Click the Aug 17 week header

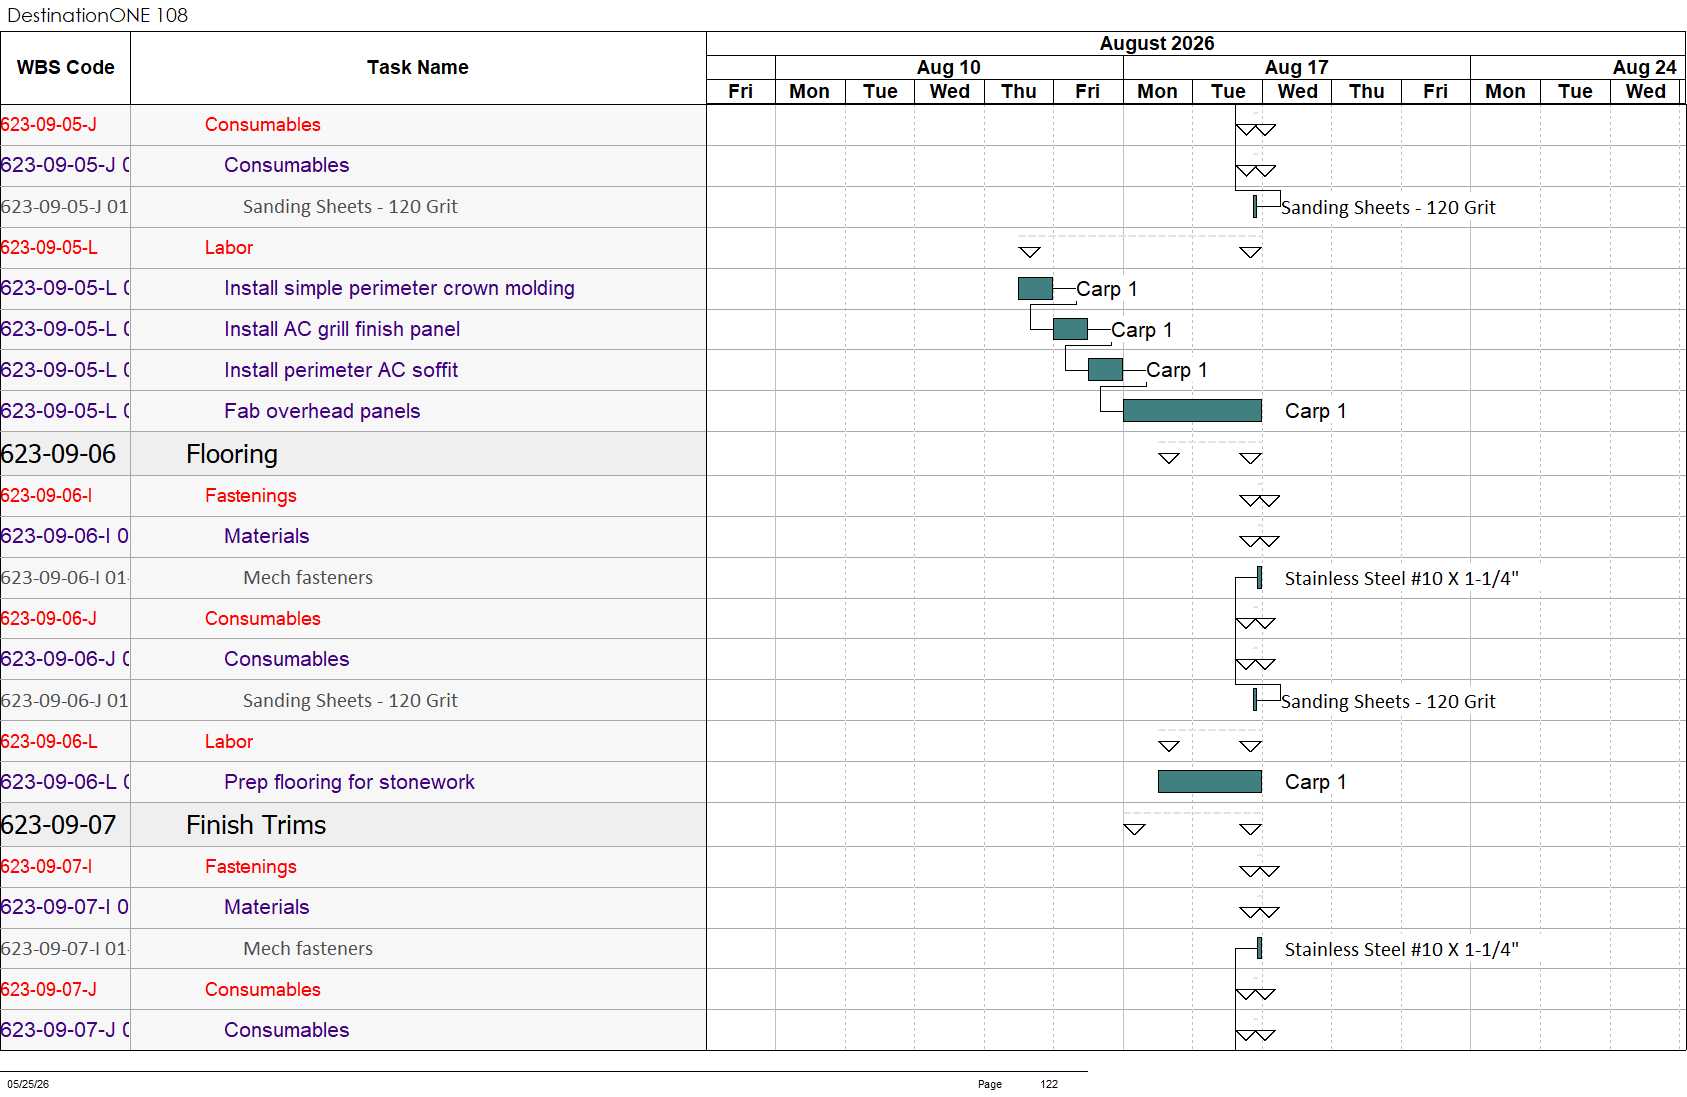point(1297,67)
